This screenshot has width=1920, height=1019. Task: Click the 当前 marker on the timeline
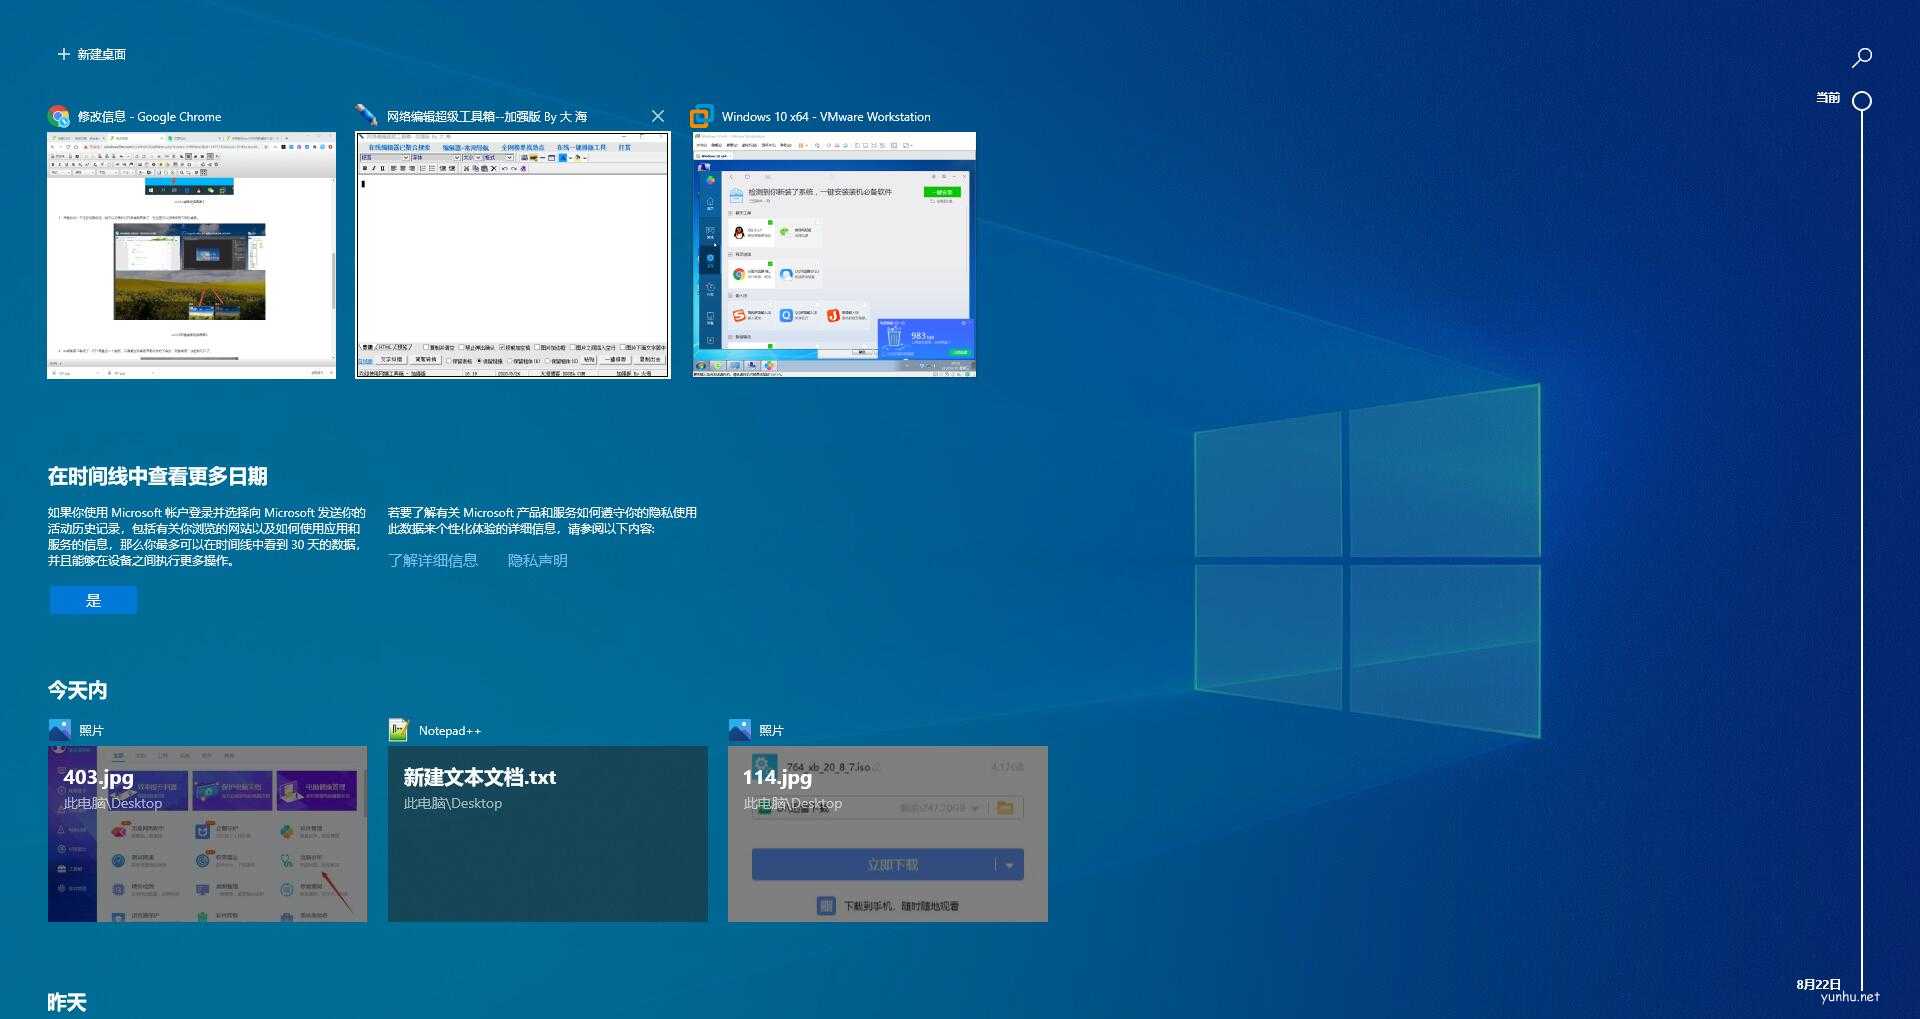[x=1860, y=99]
